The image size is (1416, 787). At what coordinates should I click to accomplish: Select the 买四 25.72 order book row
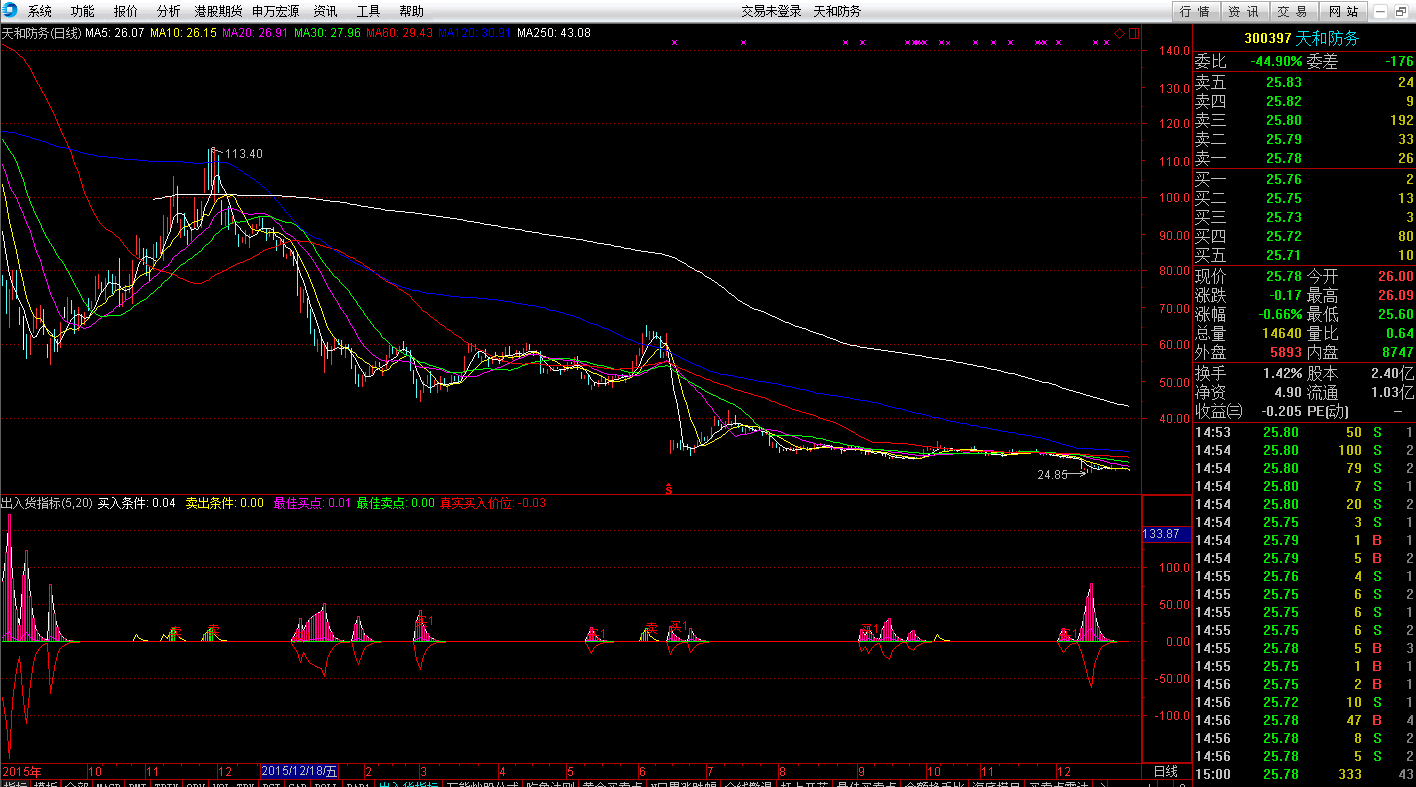click(1304, 236)
